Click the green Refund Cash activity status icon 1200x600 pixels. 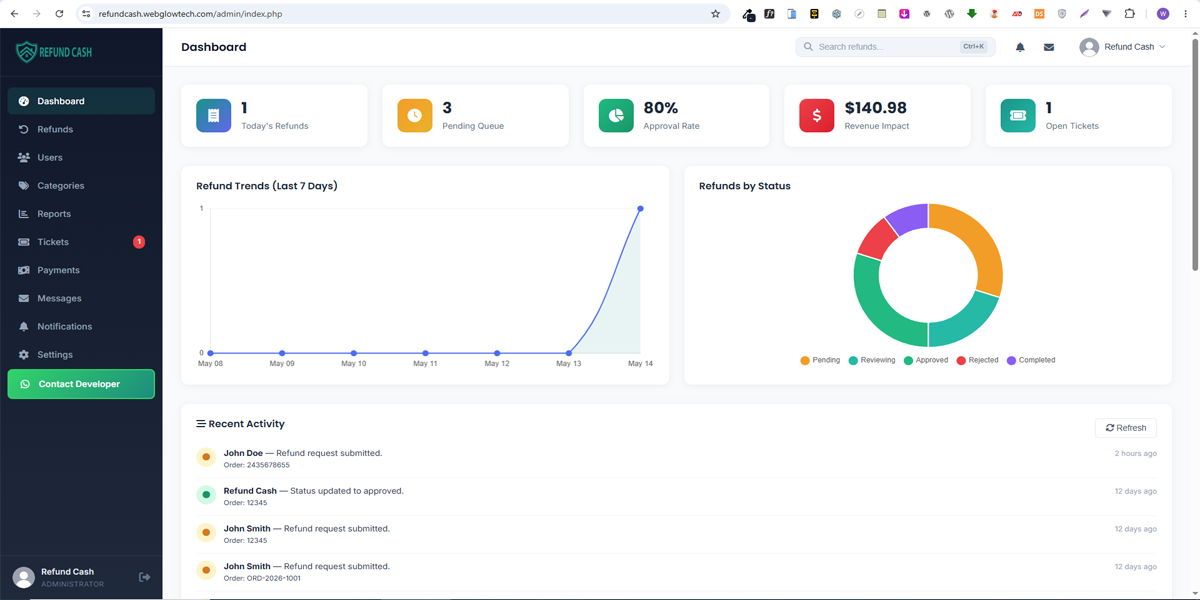click(x=206, y=495)
